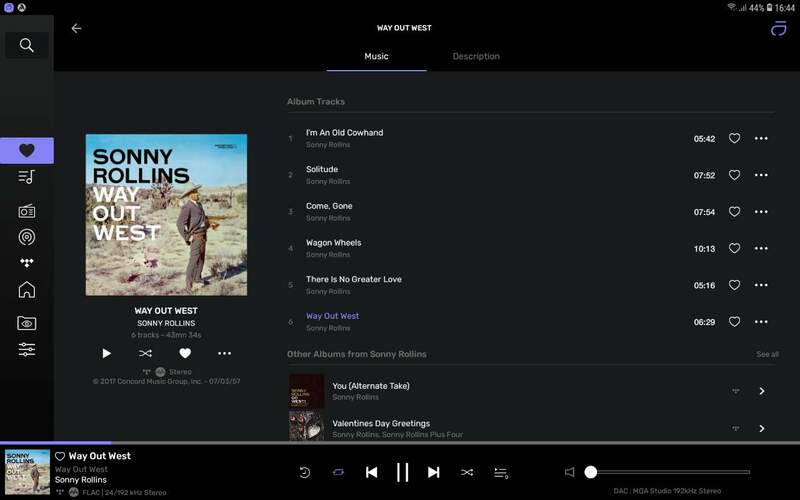Switch to the Description tab

476,56
